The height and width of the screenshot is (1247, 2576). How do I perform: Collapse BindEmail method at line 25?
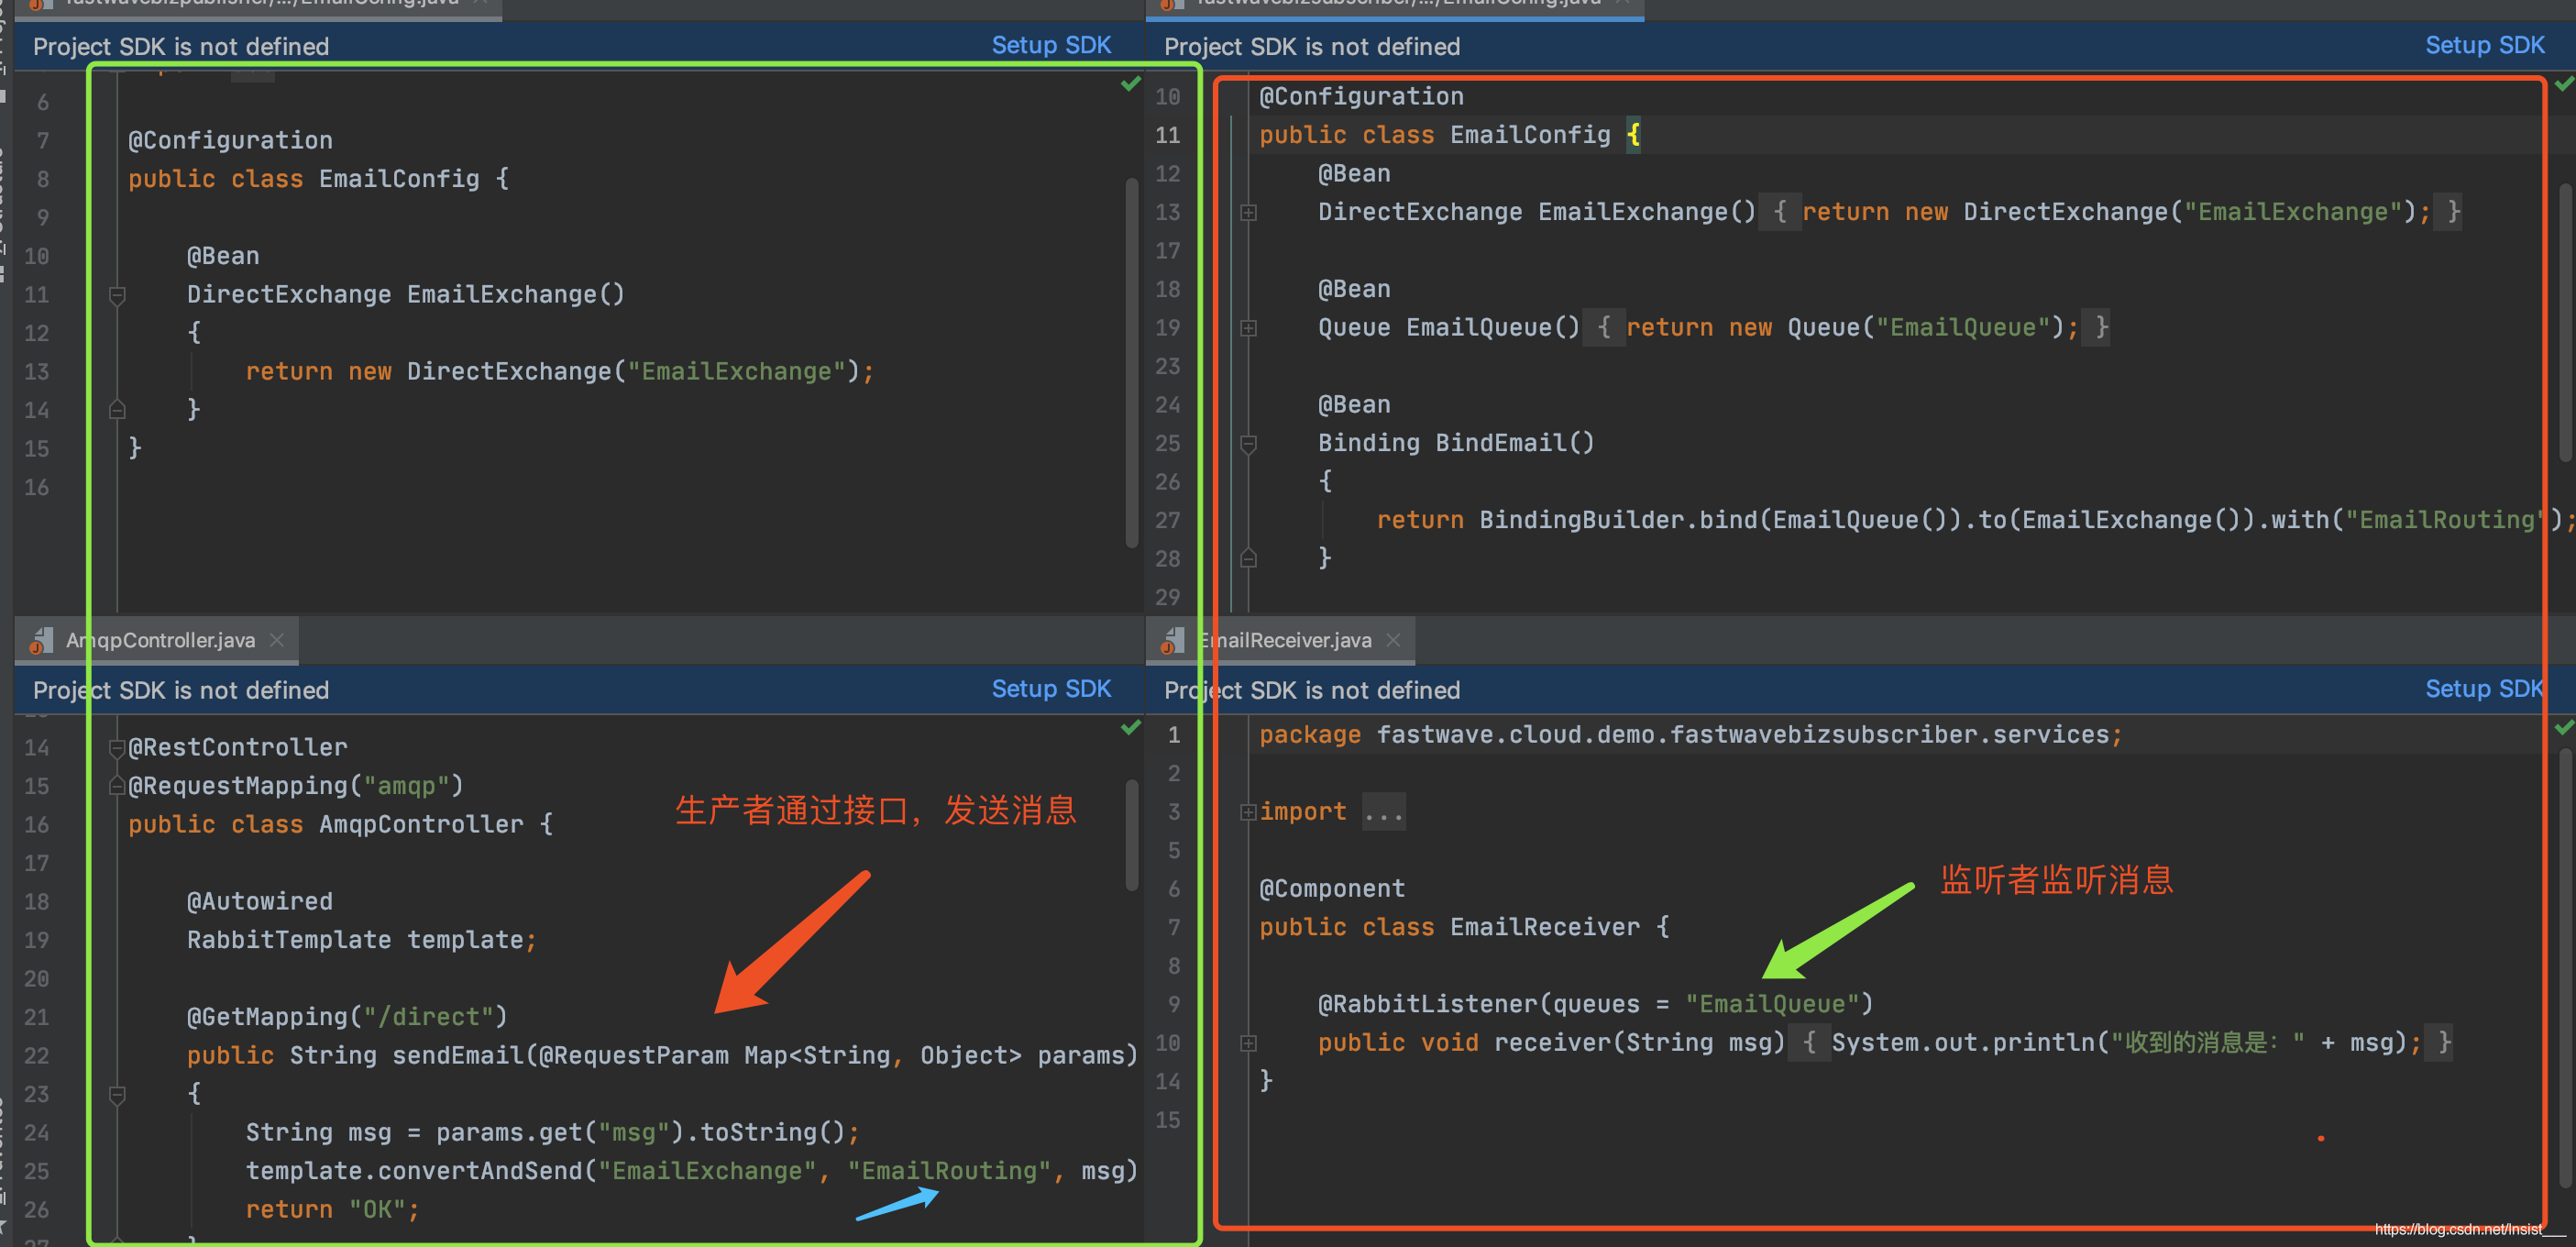coord(1248,443)
